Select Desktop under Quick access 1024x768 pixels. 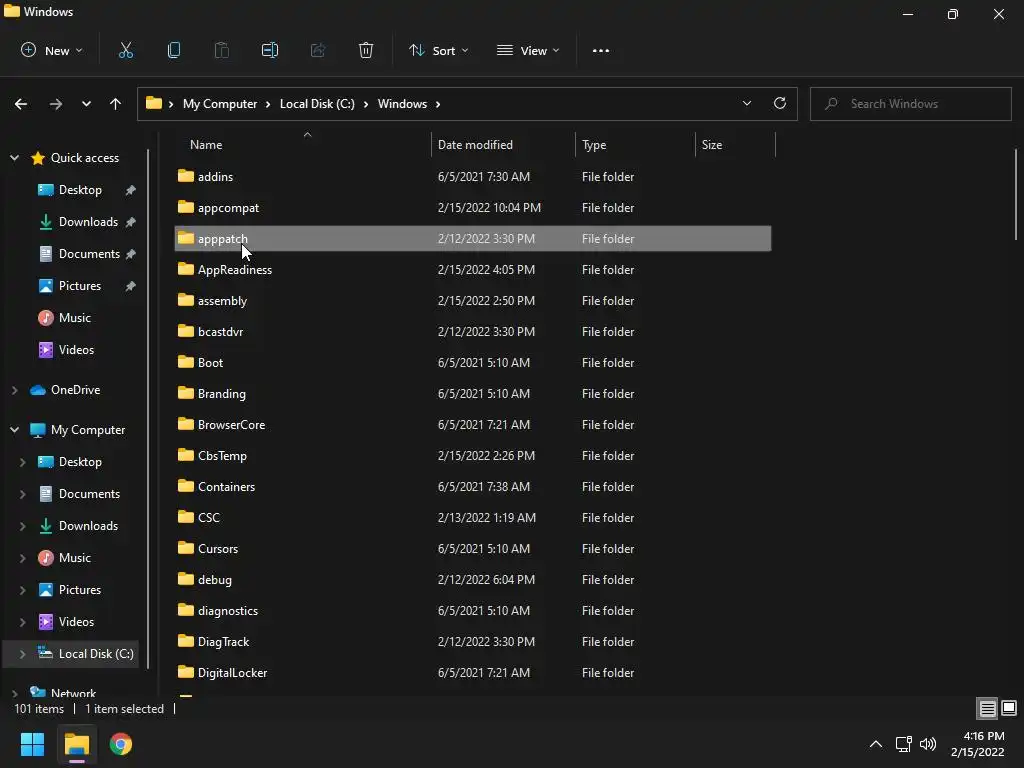(80, 190)
